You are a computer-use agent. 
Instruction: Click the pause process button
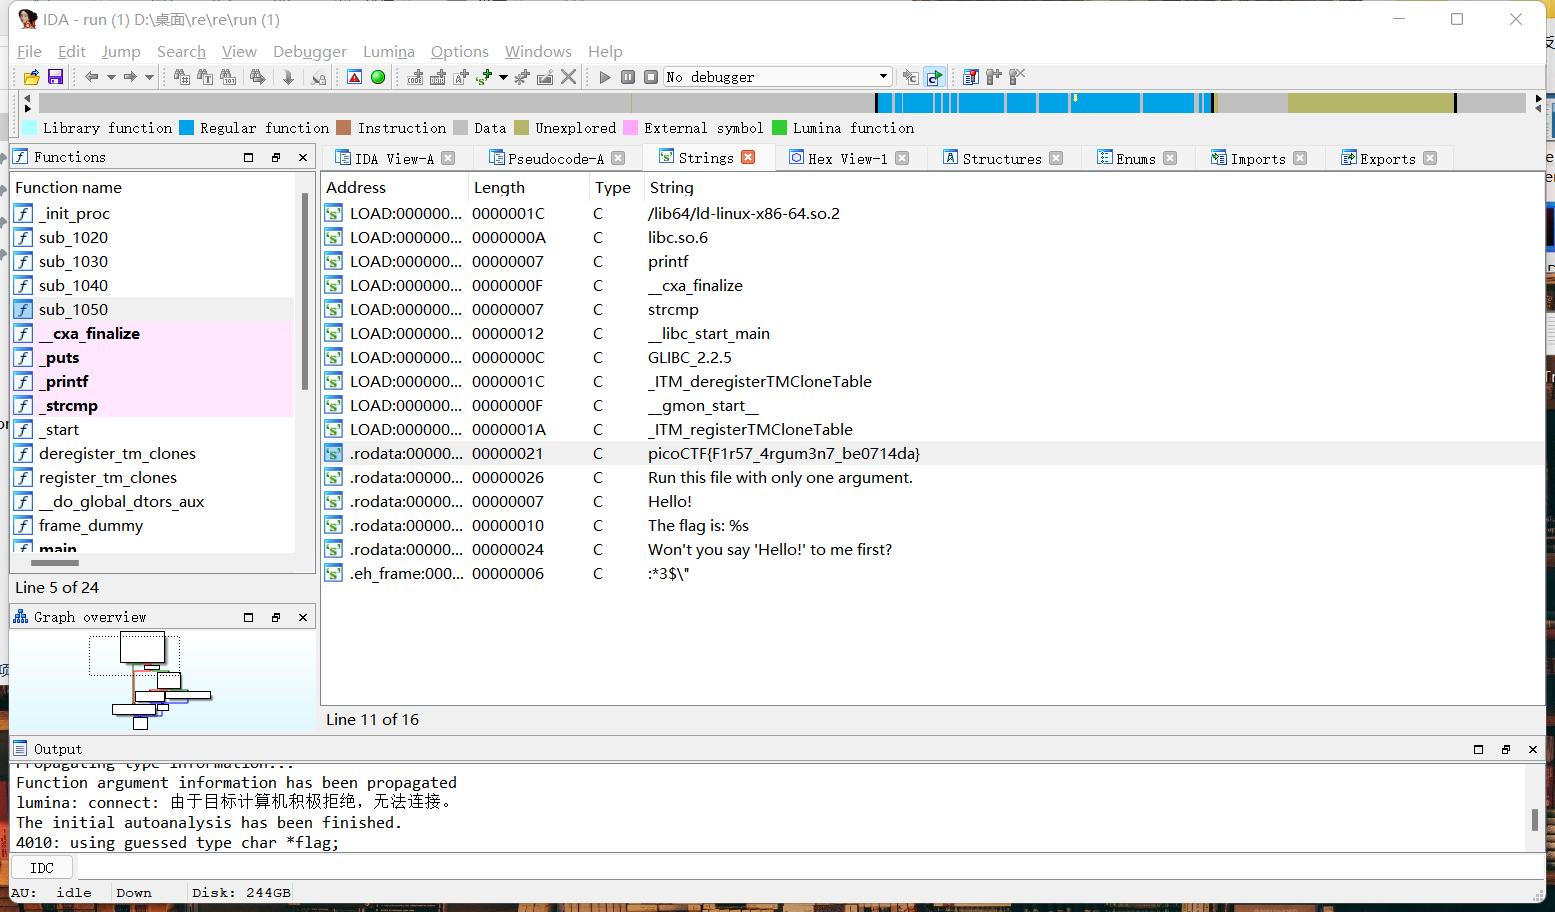point(628,77)
